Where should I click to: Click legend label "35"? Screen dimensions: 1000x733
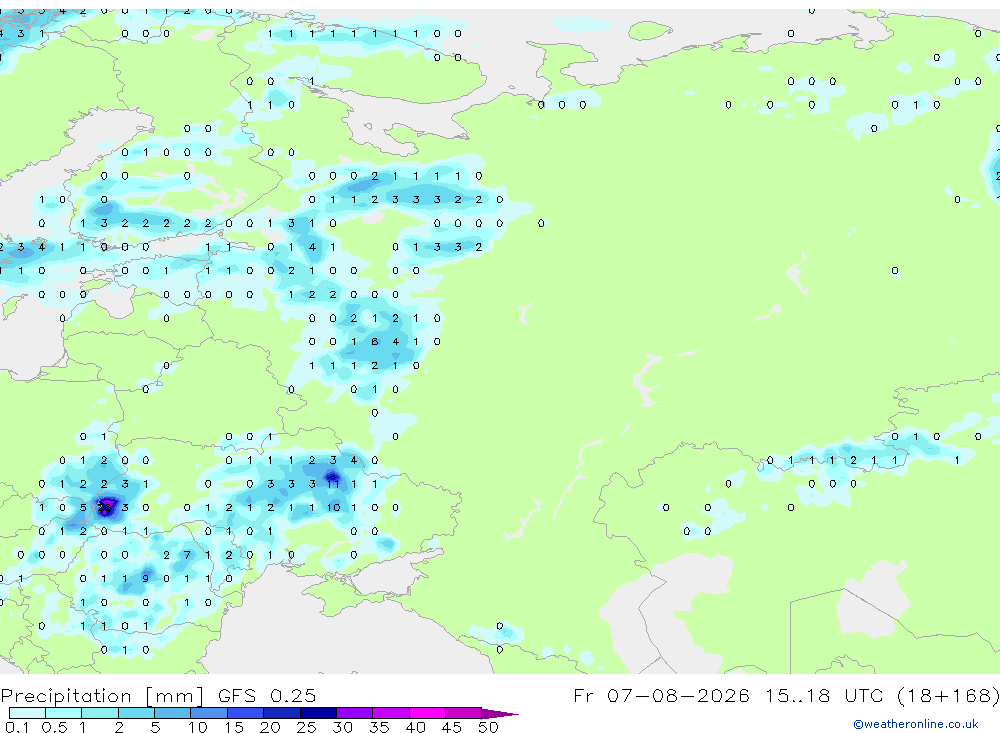point(379,727)
